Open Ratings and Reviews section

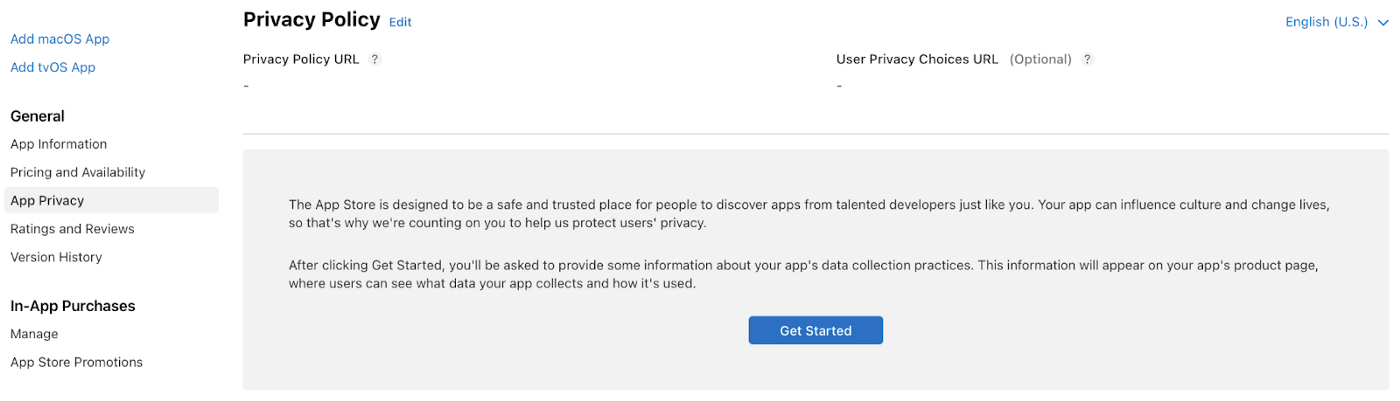(72, 229)
